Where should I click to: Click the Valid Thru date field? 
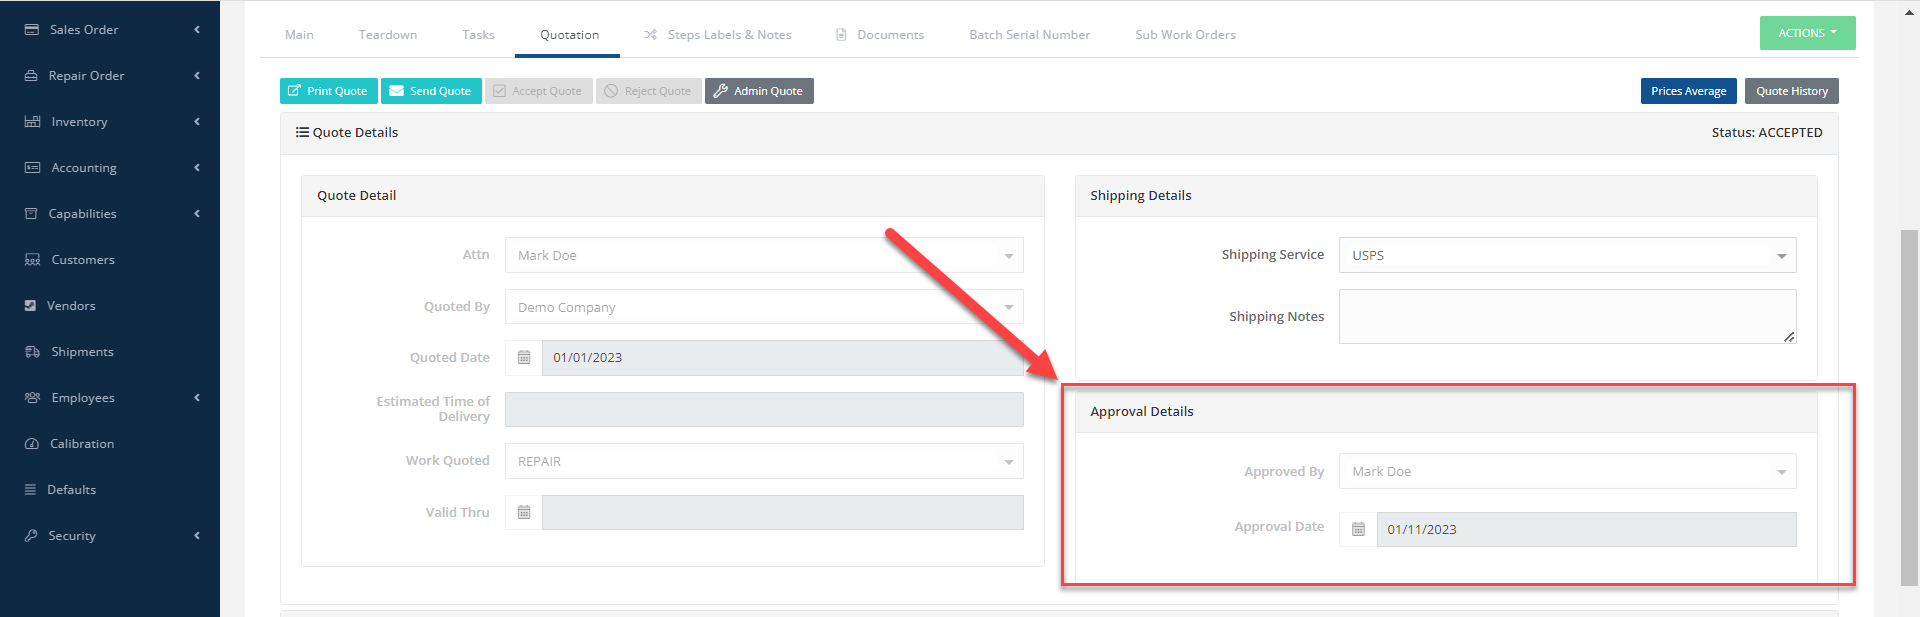783,513
